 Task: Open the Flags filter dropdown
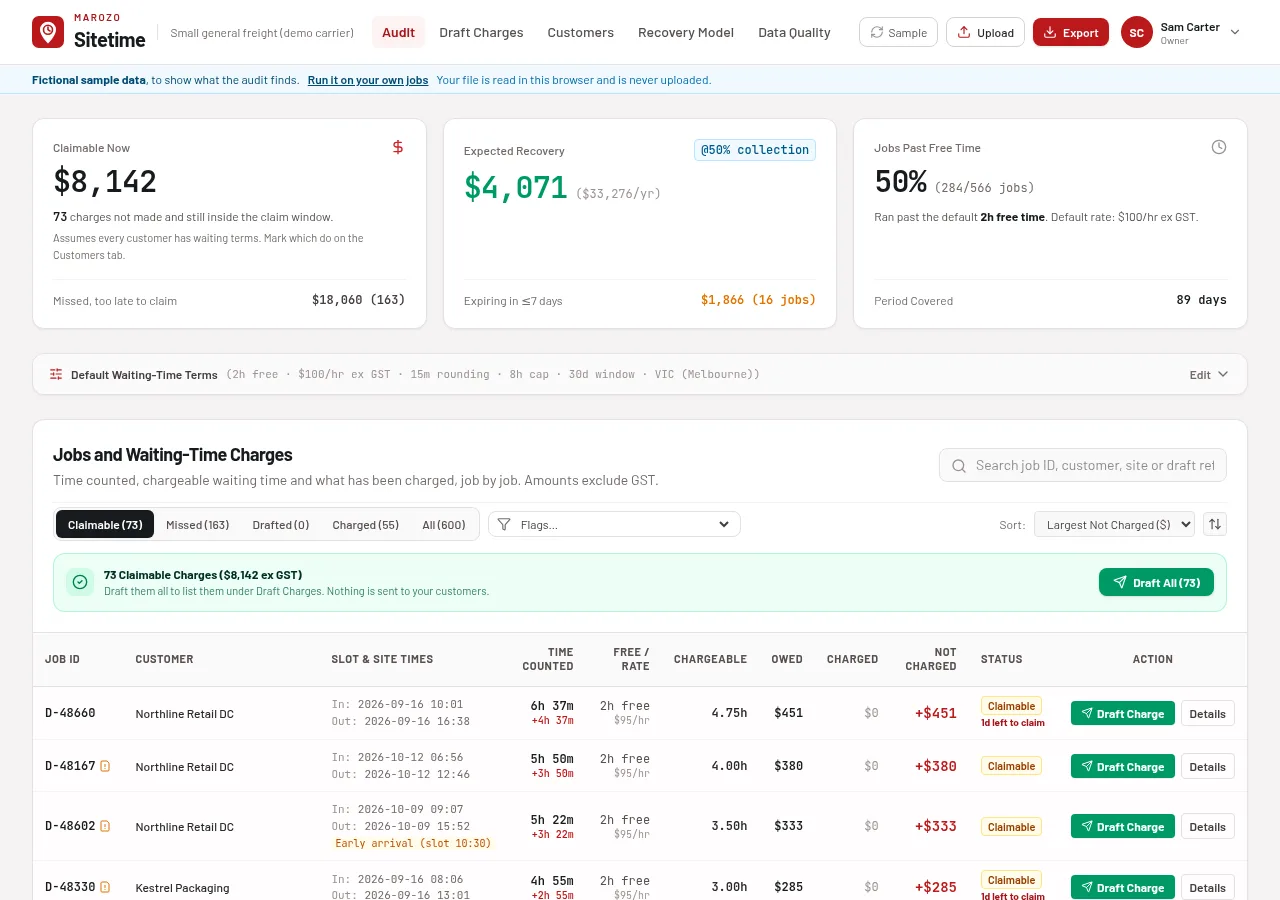click(614, 524)
